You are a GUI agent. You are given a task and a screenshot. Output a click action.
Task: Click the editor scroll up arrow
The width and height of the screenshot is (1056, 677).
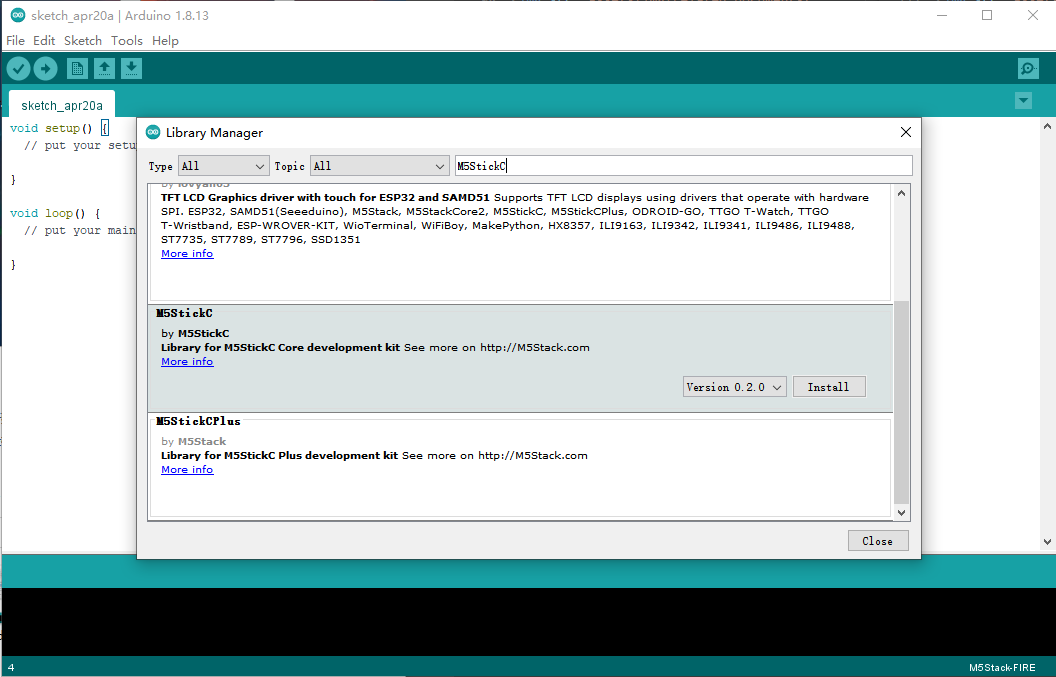[1047, 126]
